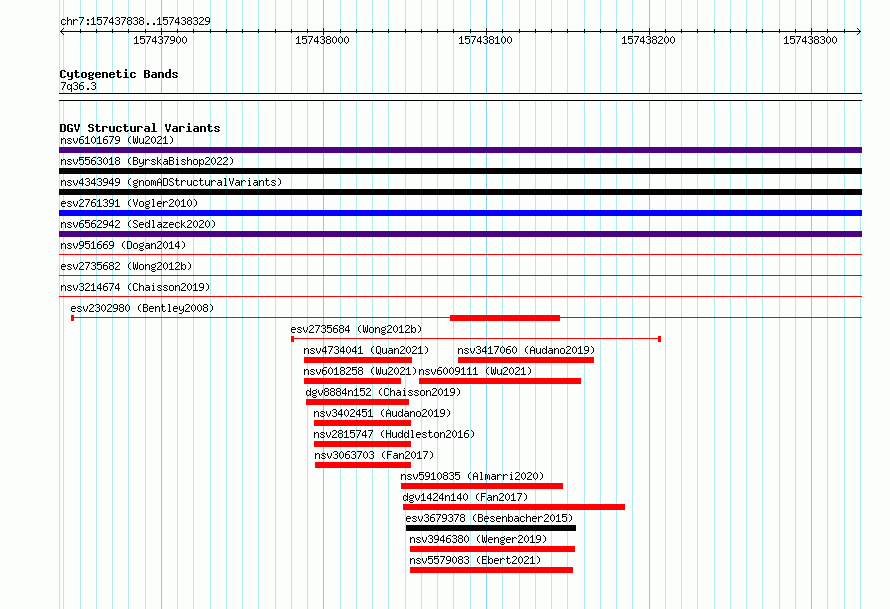Open dgv8884n152 (Chaisson2019) label
The image size is (890, 609).
coord(383,392)
